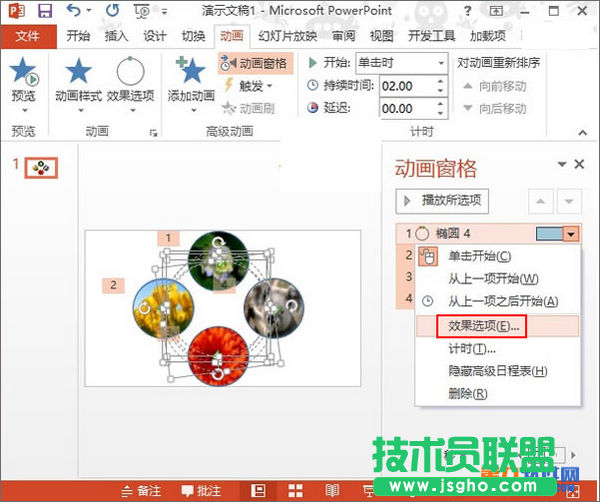This screenshot has width=600, height=502.
Task: Switch to the Design tab
Action: [155, 36]
